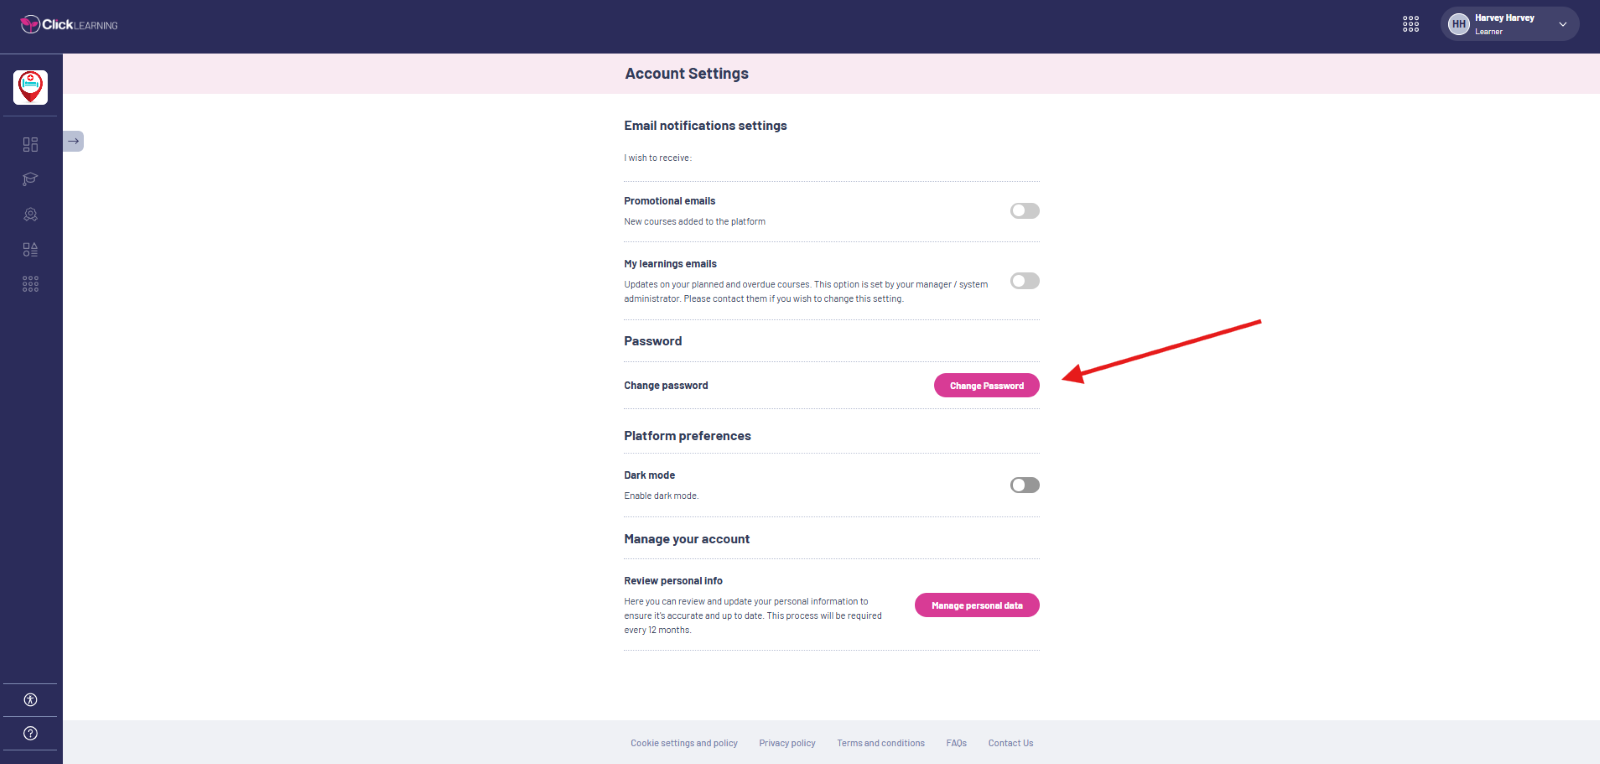The height and width of the screenshot is (764, 1600).
Task: Expand the sidebar with the arrow button
Action: pyautogui.click(x=73, y=141)
